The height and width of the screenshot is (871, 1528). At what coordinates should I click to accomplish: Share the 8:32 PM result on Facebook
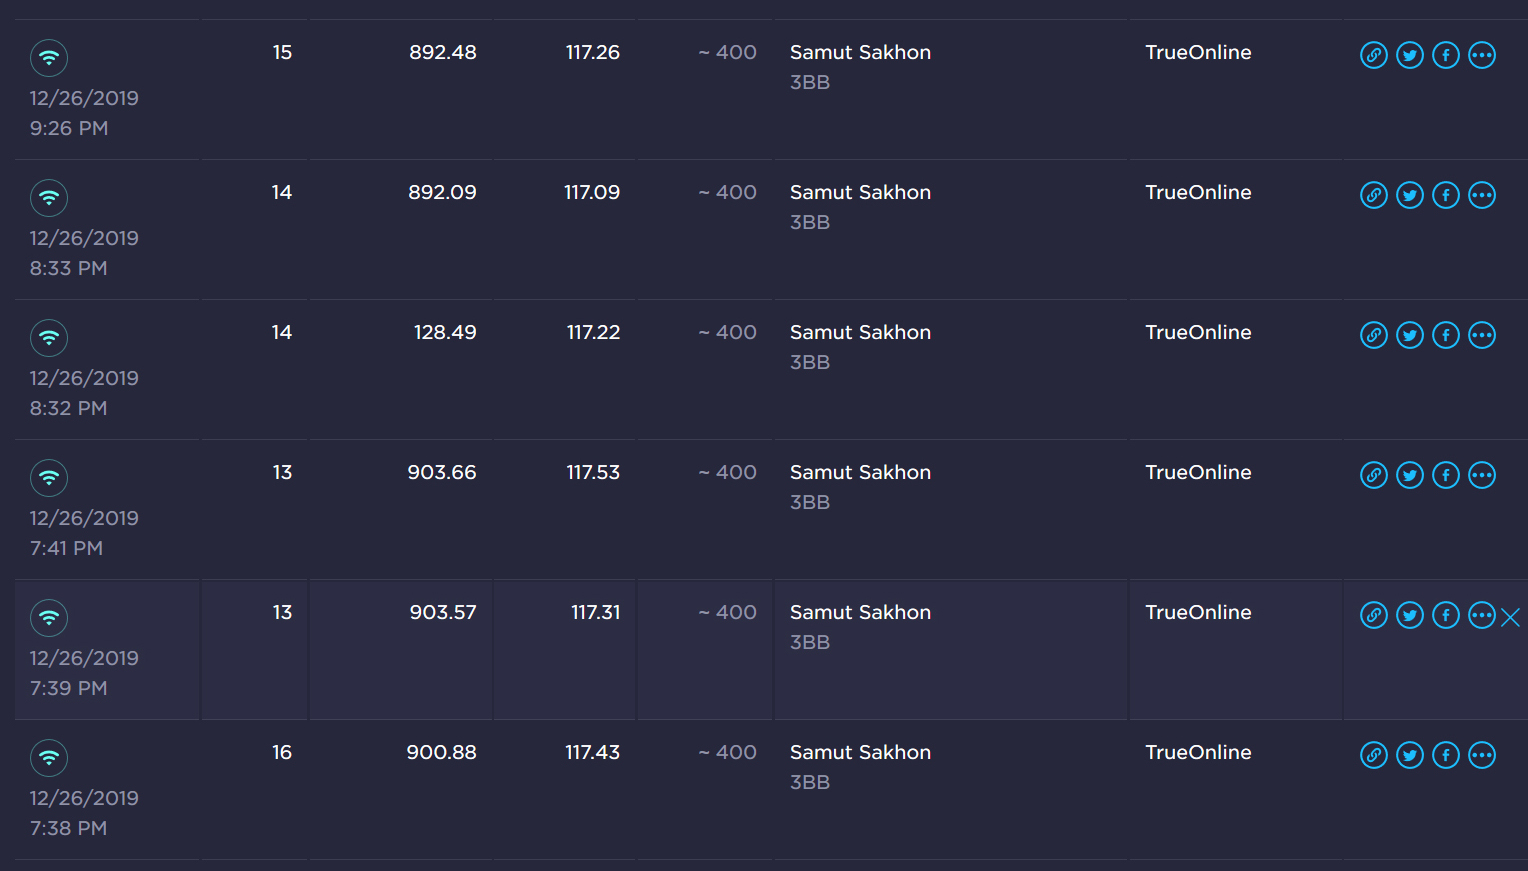click(x=1446, y=335)
